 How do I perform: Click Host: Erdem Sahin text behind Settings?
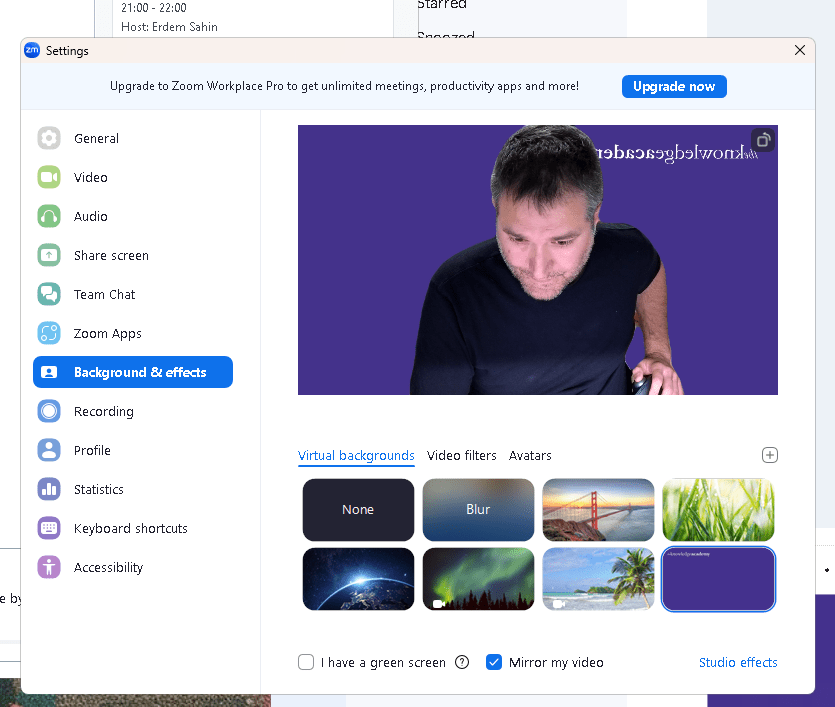point(169,27)
